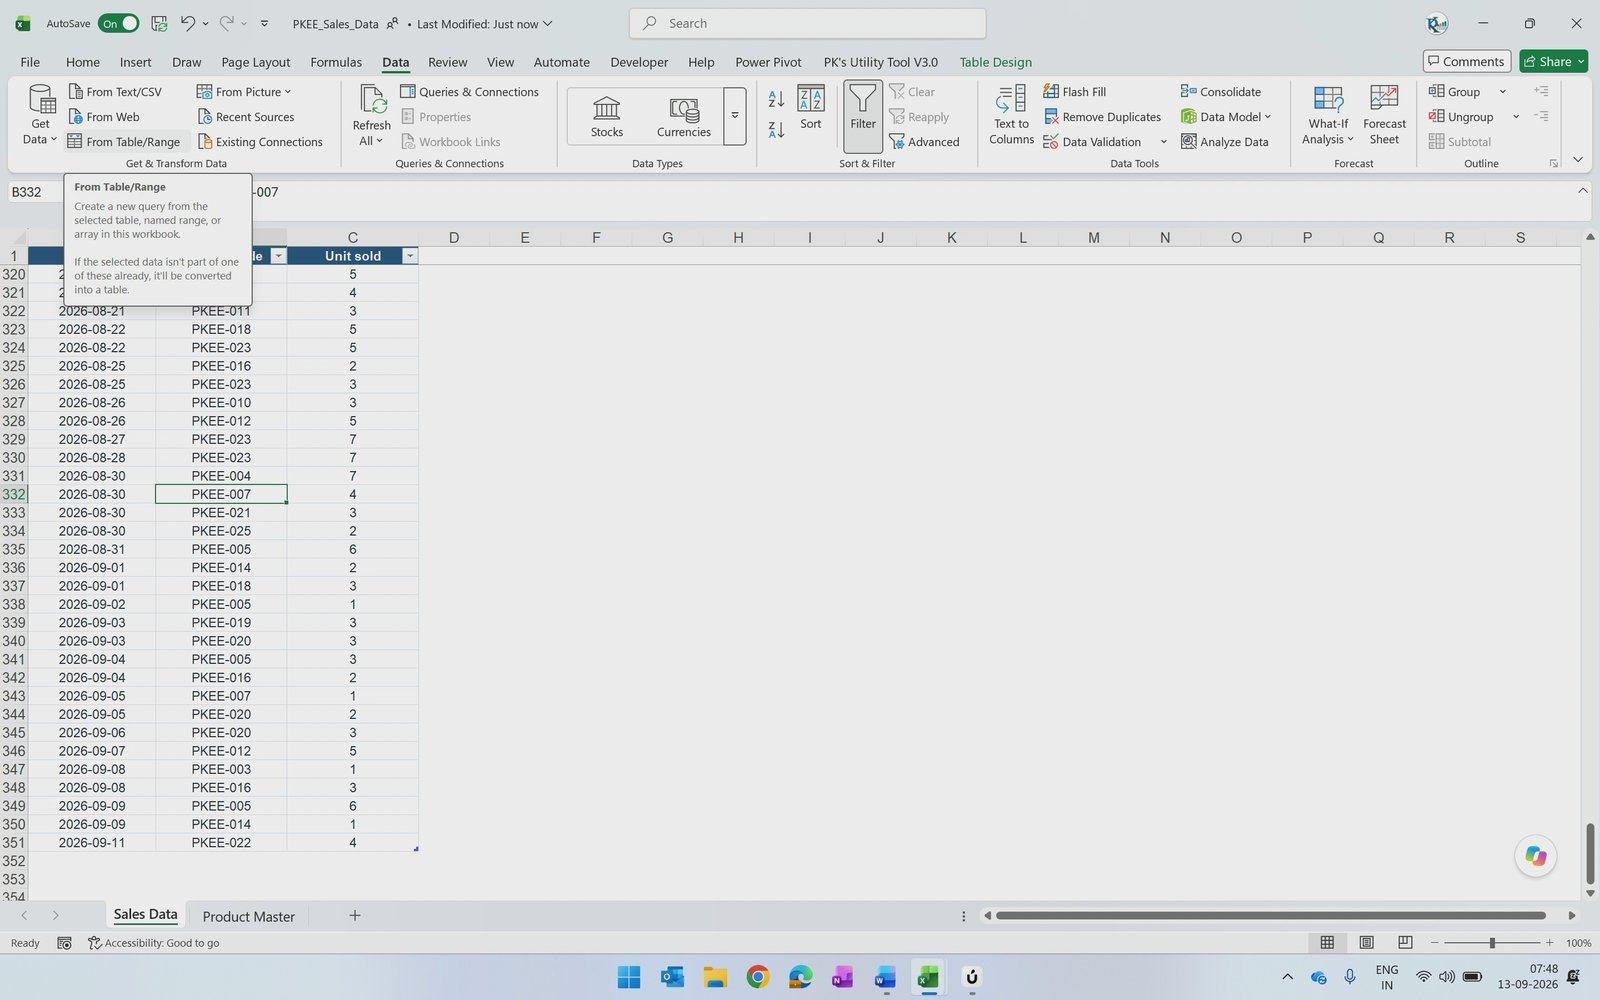Open the Power Pivot tab

coord(768,61)
